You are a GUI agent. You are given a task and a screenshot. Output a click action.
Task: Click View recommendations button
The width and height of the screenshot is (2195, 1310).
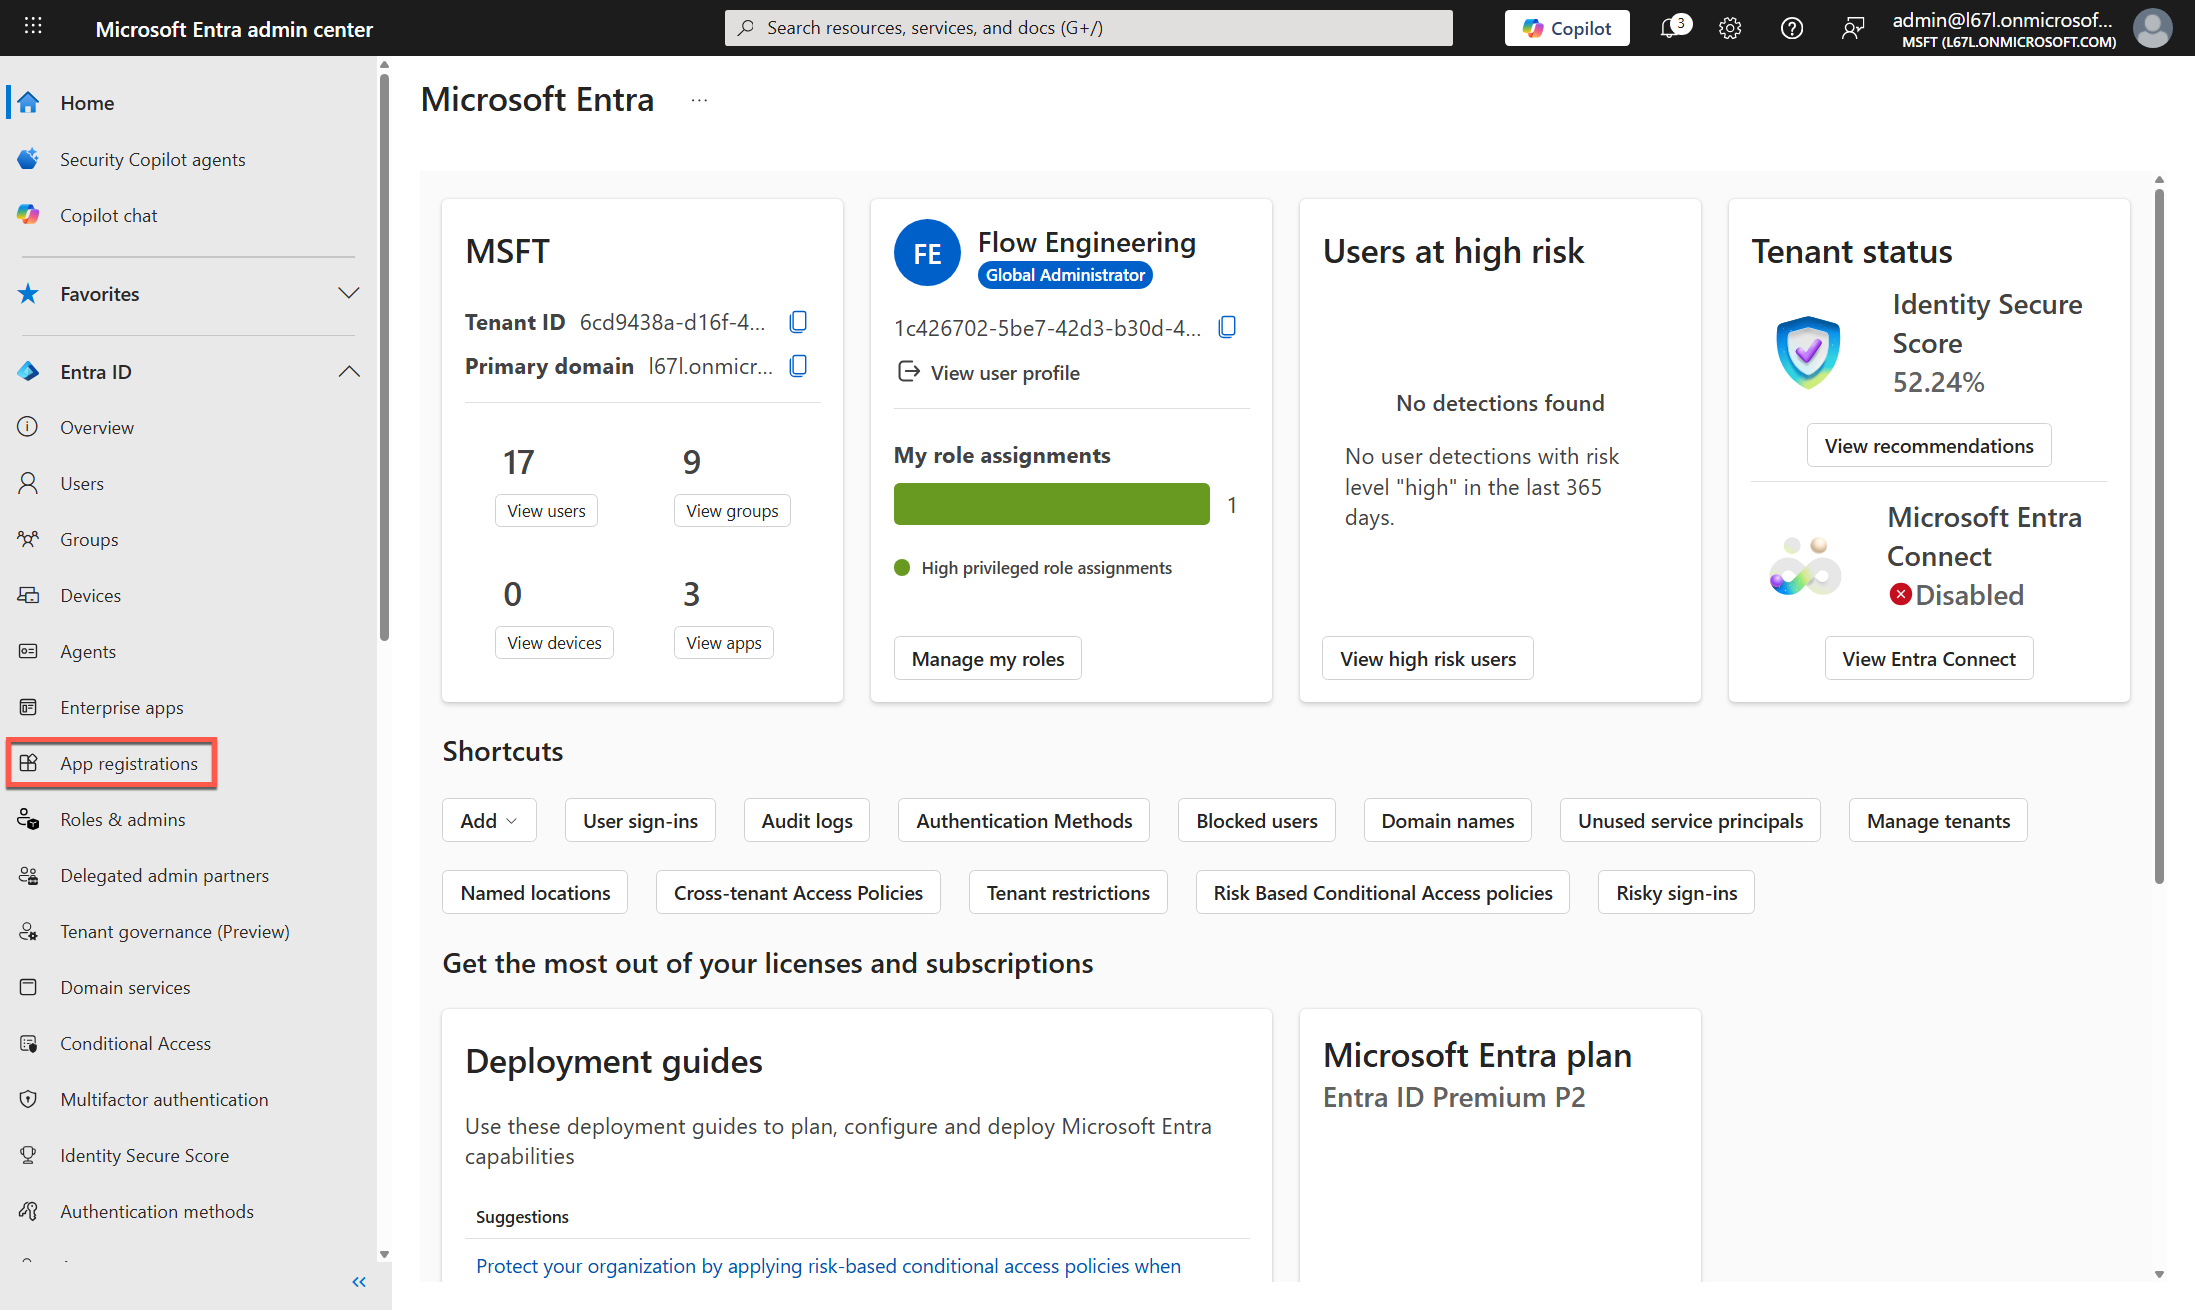[1929, 445]
